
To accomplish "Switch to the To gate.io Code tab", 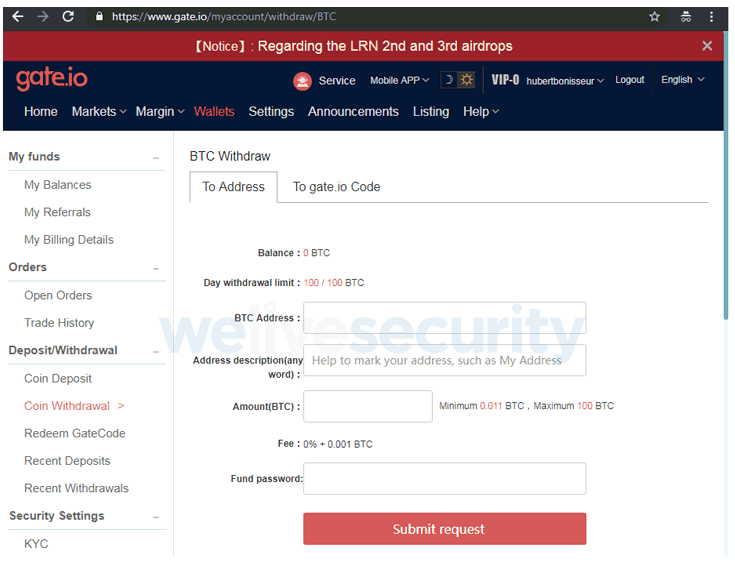I will point(337,187).
